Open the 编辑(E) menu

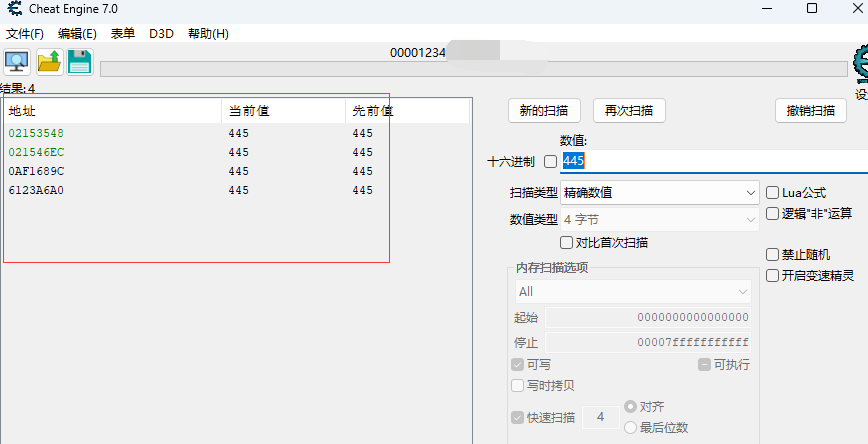coord(77,34)
